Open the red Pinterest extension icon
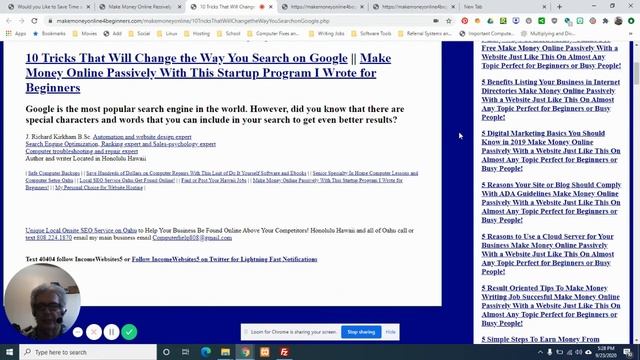 pos(464,21)
